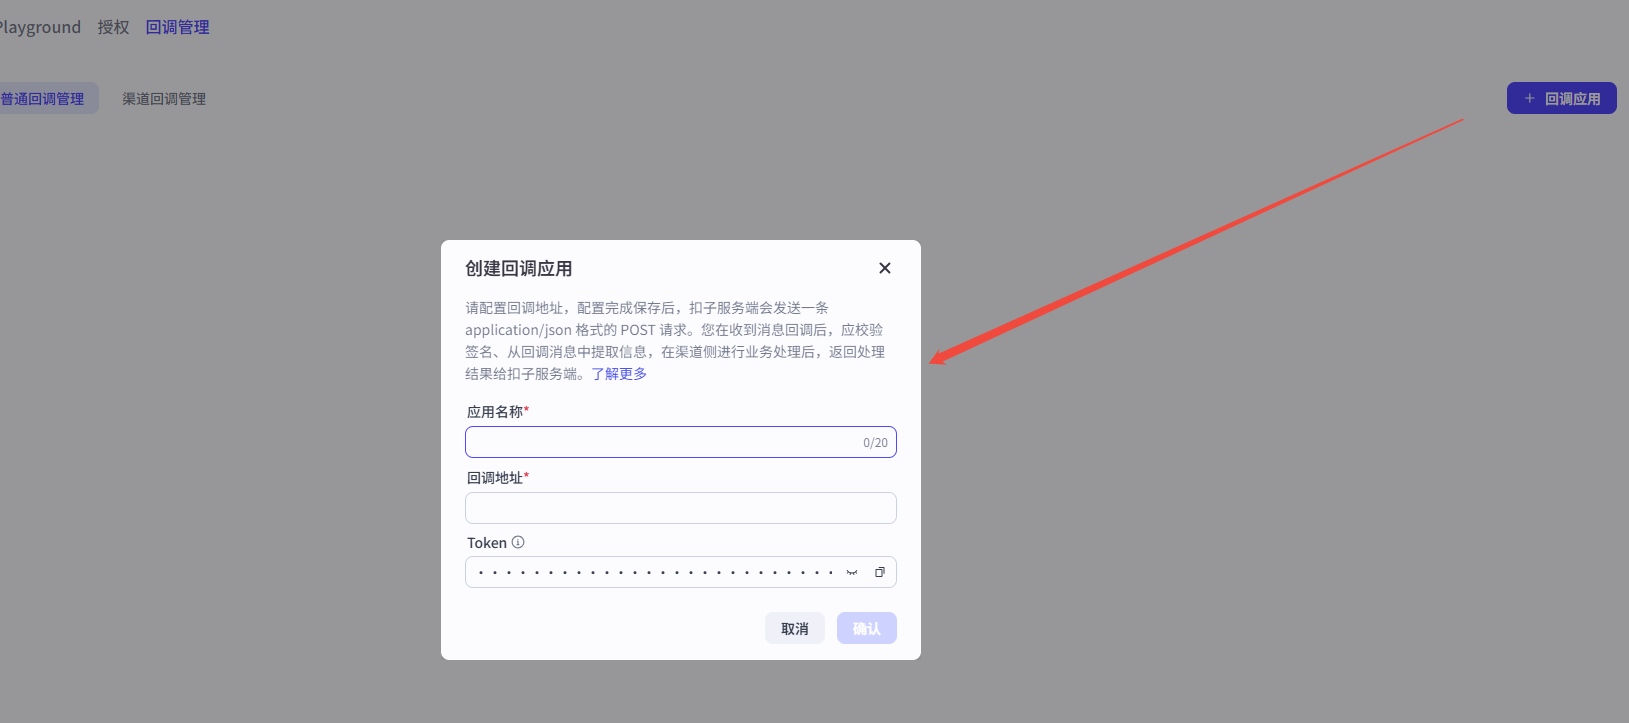Click the 应用名称 field label
This screenshot has width=1629, height=723.
click(495, 412)
